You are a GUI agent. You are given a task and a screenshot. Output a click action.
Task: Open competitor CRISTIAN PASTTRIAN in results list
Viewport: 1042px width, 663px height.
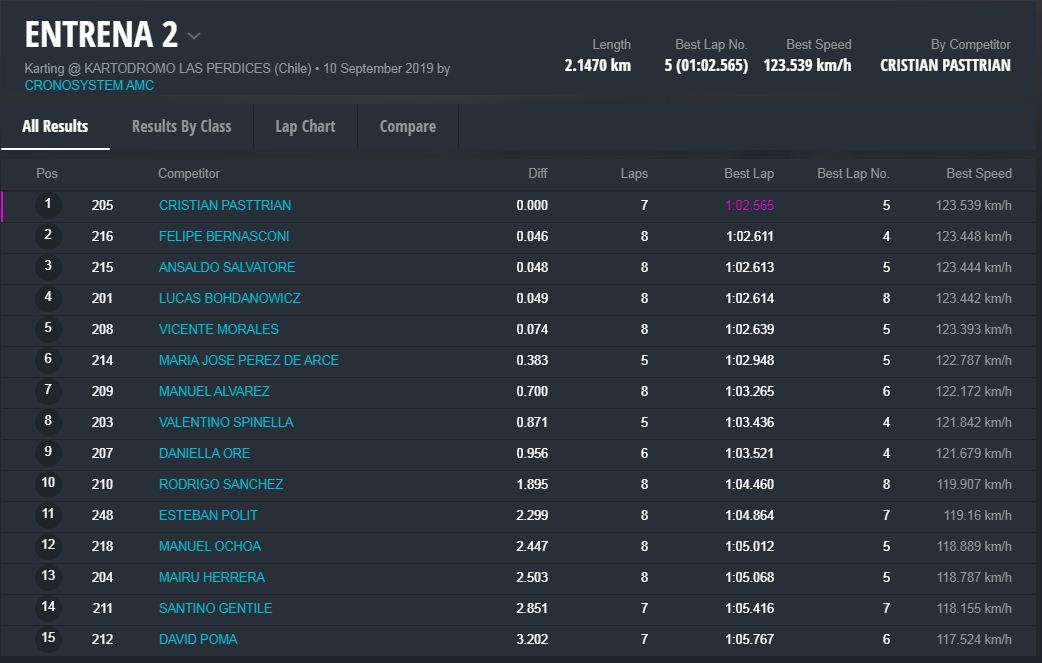click(225, 205)
